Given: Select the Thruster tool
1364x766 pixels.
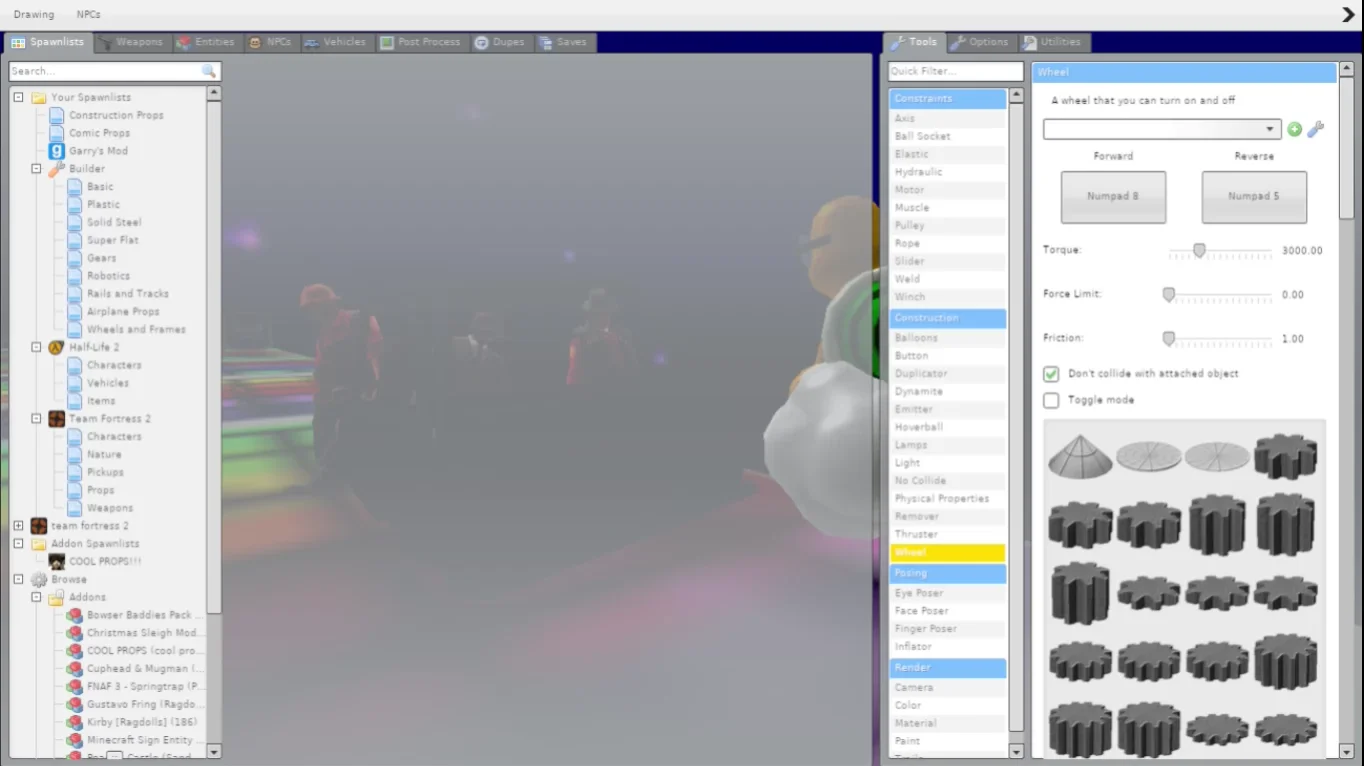Looking at the screenshot, I should click(948, 534).
